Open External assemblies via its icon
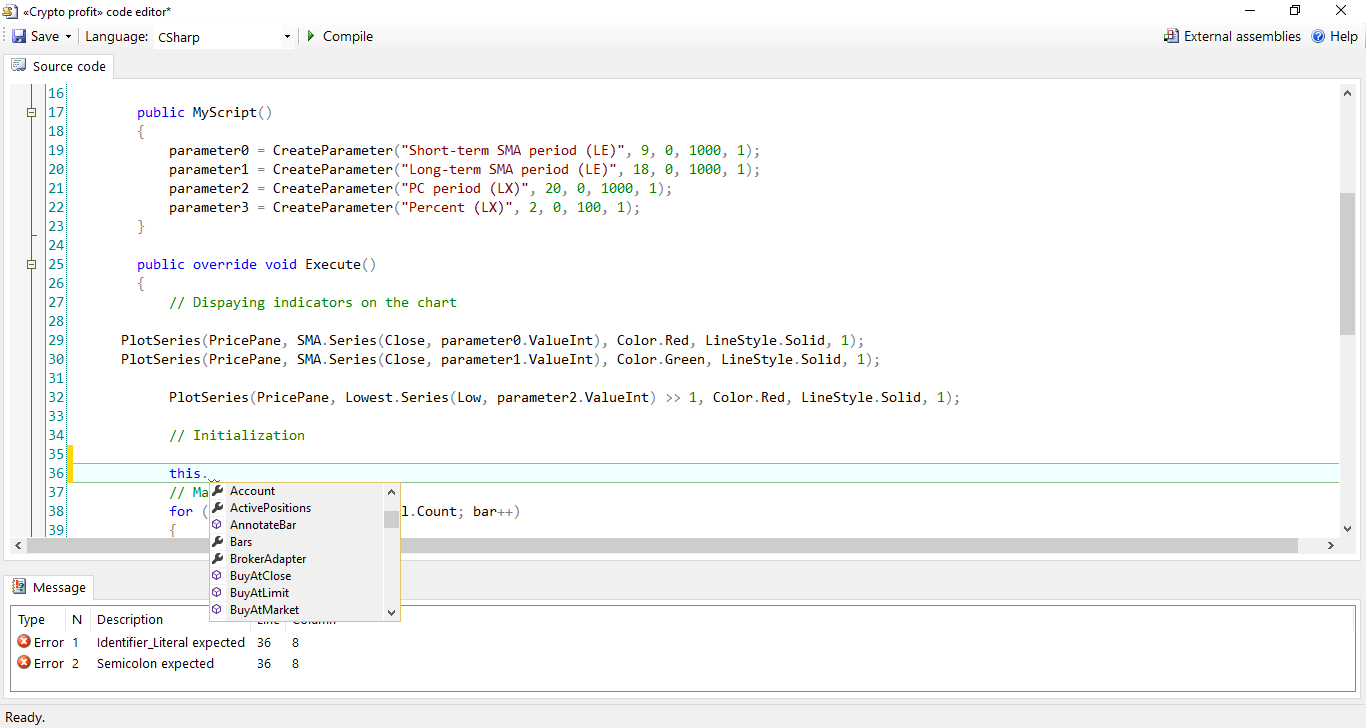The height and width of the screenshot is (728, 1366). [x=1171, y=36]
